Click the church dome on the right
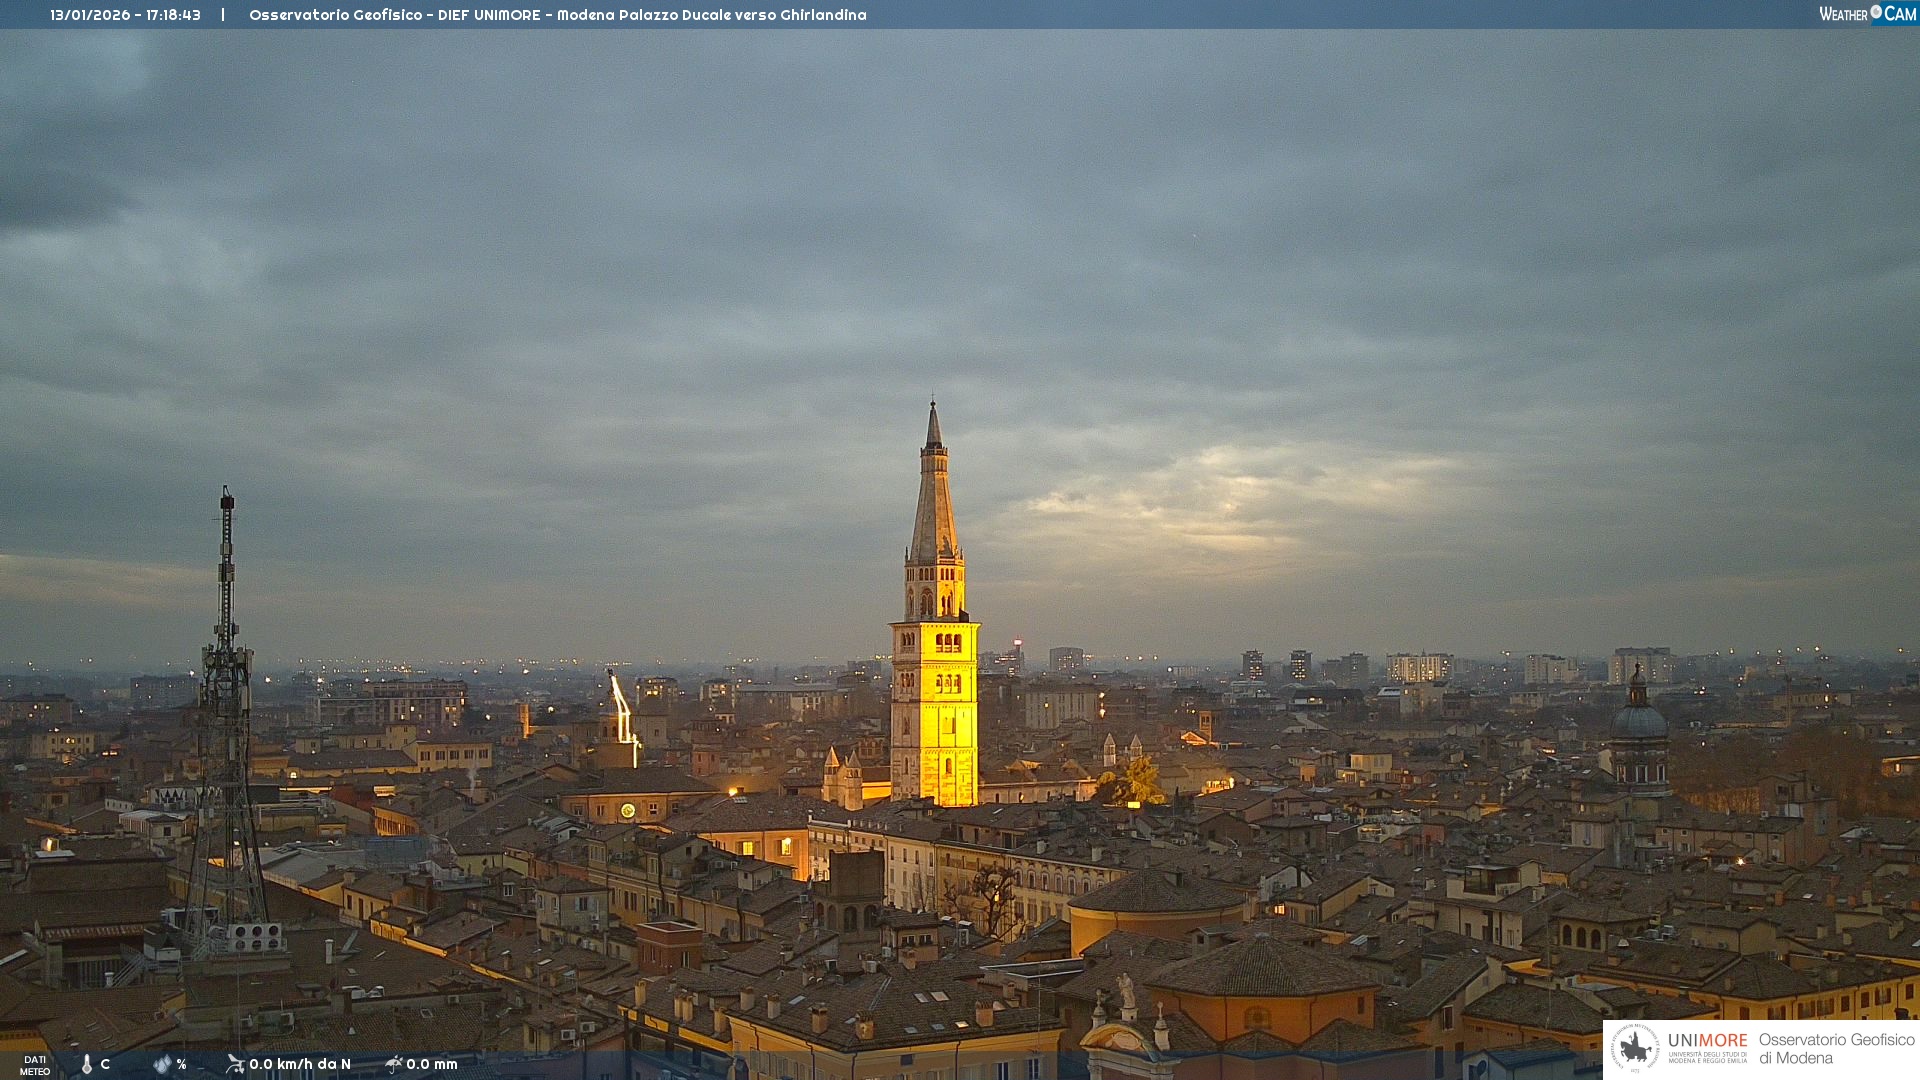Viewport: 1920px width, 1080px height. tap(1638, 720)
